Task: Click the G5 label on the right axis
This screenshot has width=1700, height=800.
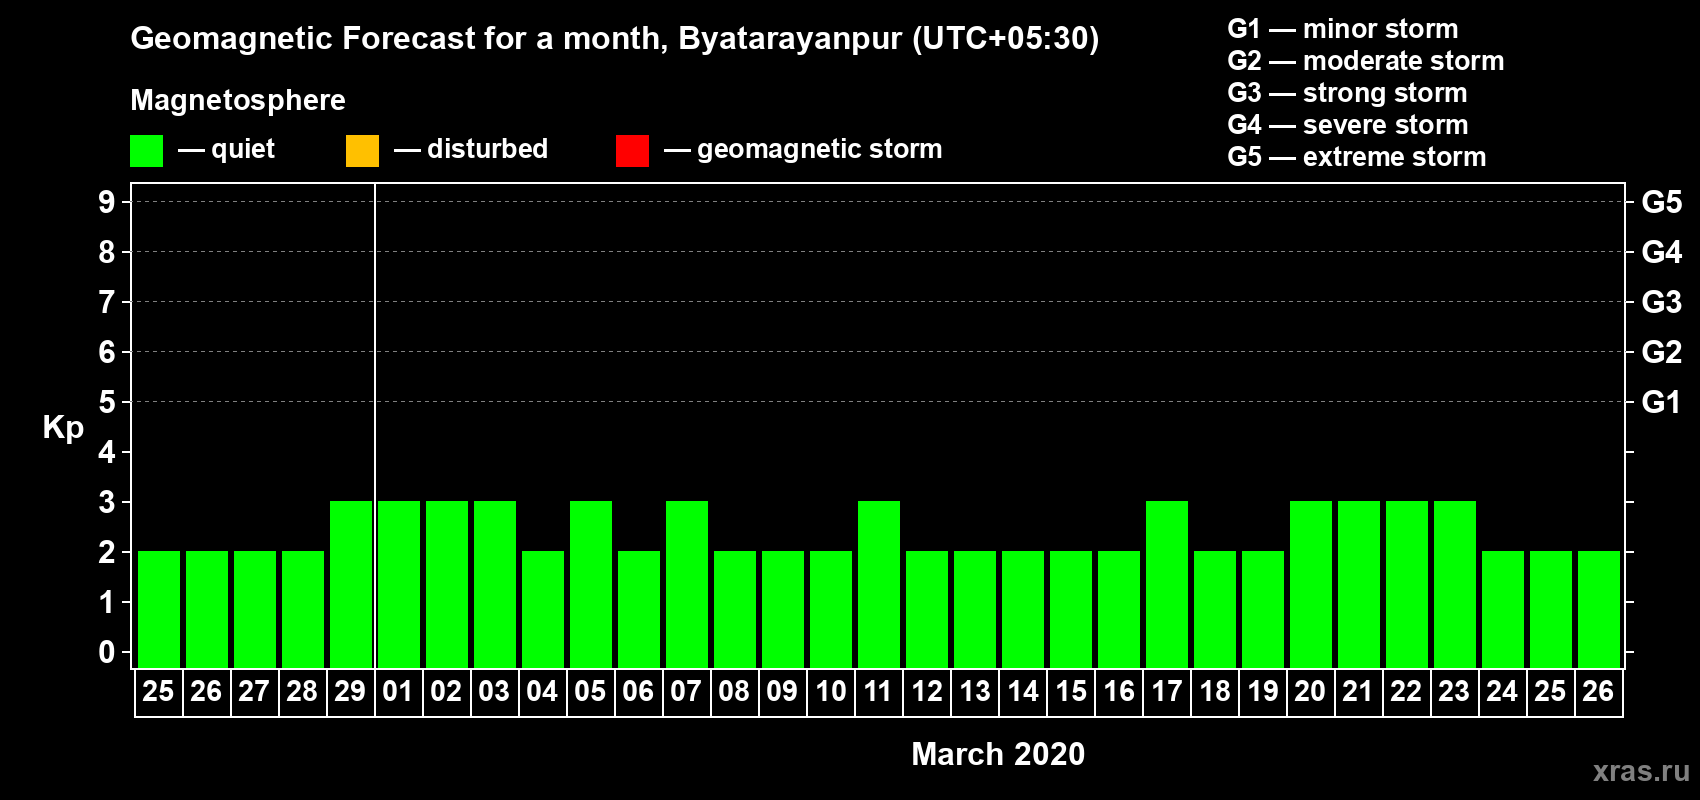Action: 1661,202
